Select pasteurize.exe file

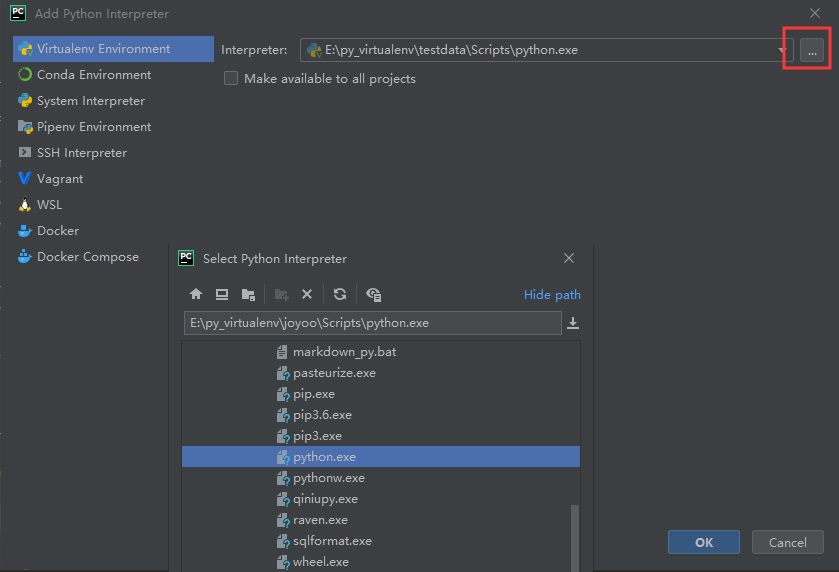(x=380, y=373)
